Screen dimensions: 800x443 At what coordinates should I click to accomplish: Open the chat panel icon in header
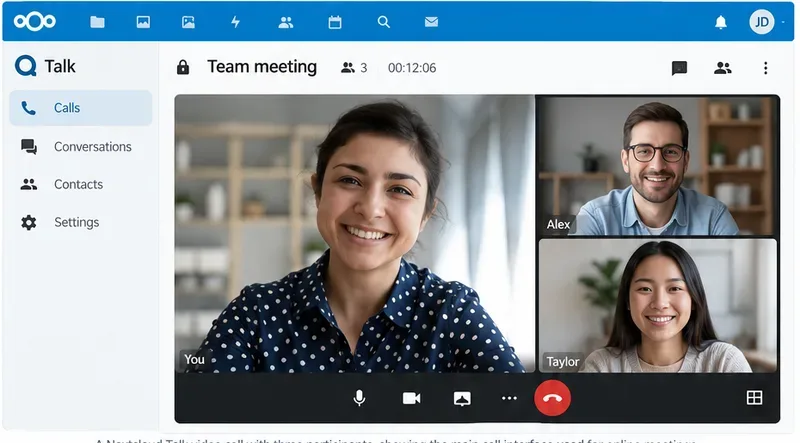pos(679,68)
